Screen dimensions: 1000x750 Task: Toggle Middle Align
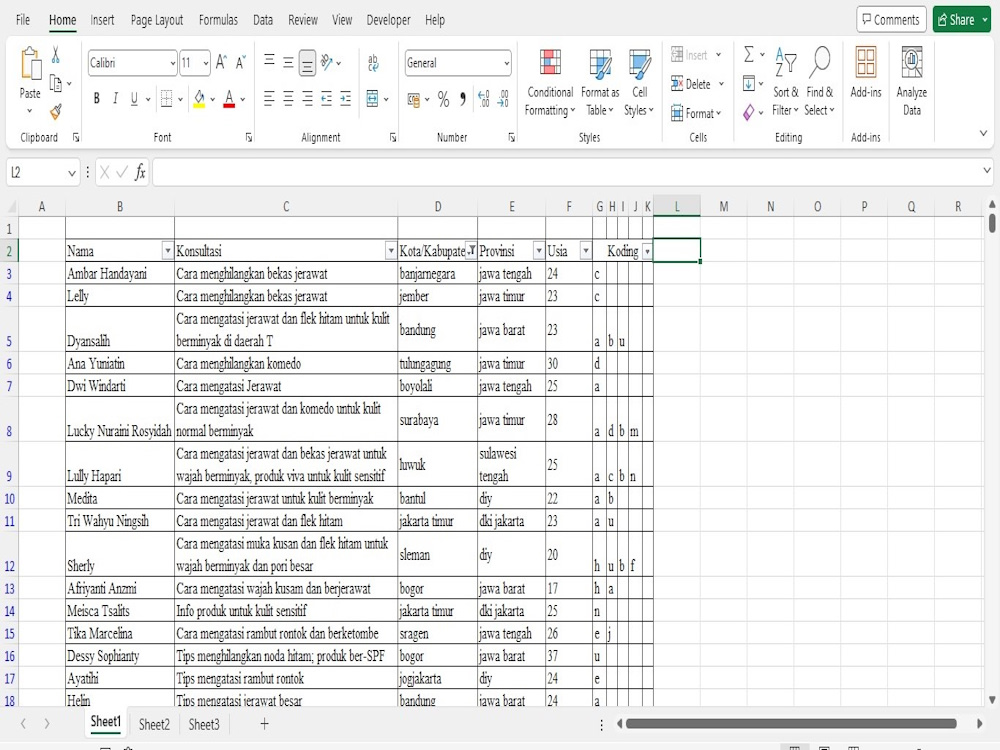click(x=288, y=62)
